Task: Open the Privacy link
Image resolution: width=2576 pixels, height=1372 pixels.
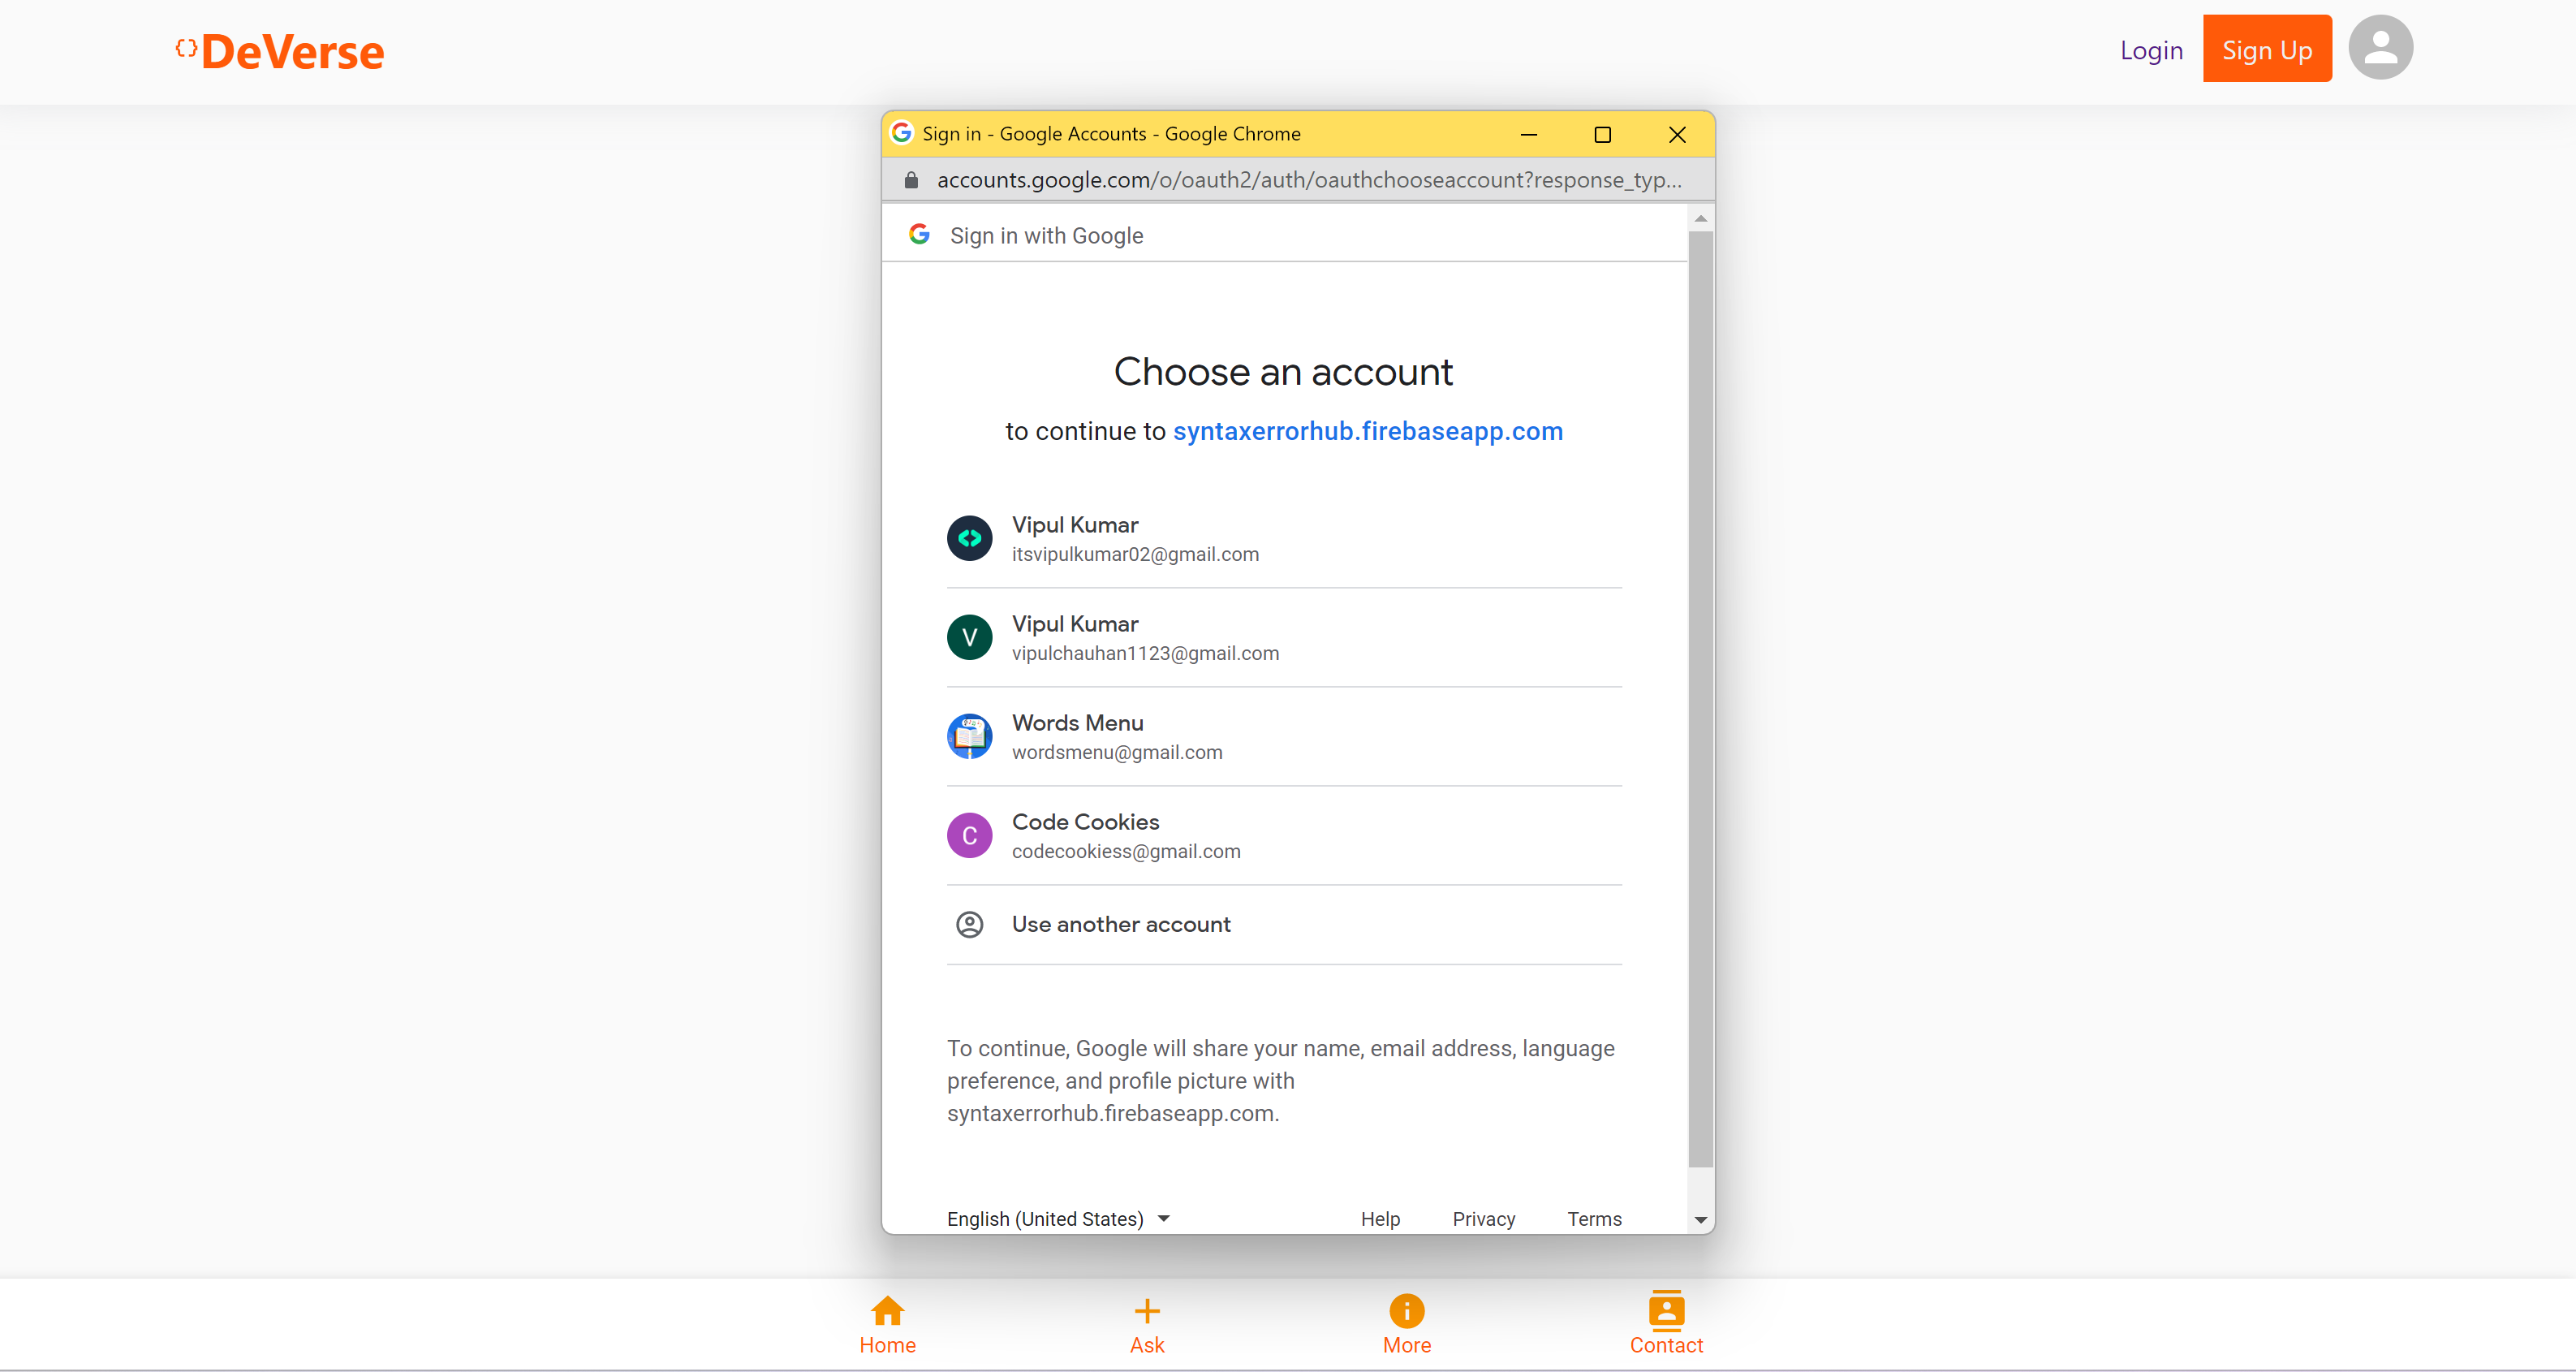Action: 1484,1218
